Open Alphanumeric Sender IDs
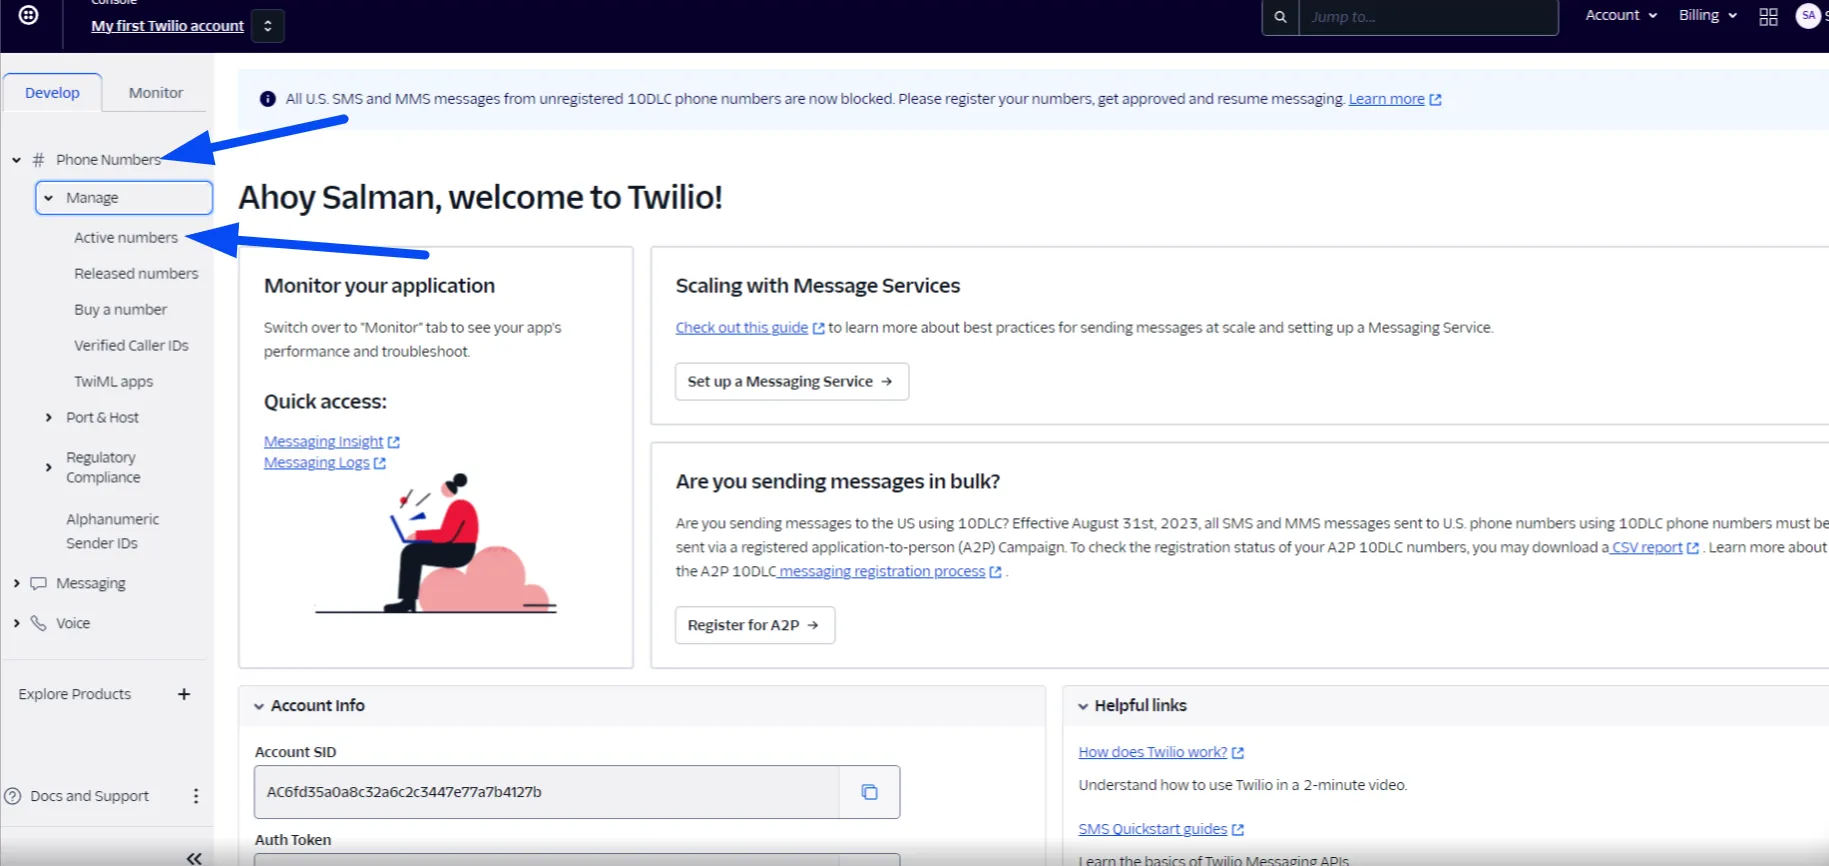The image size is (1829, 866). tap(112, 531)
